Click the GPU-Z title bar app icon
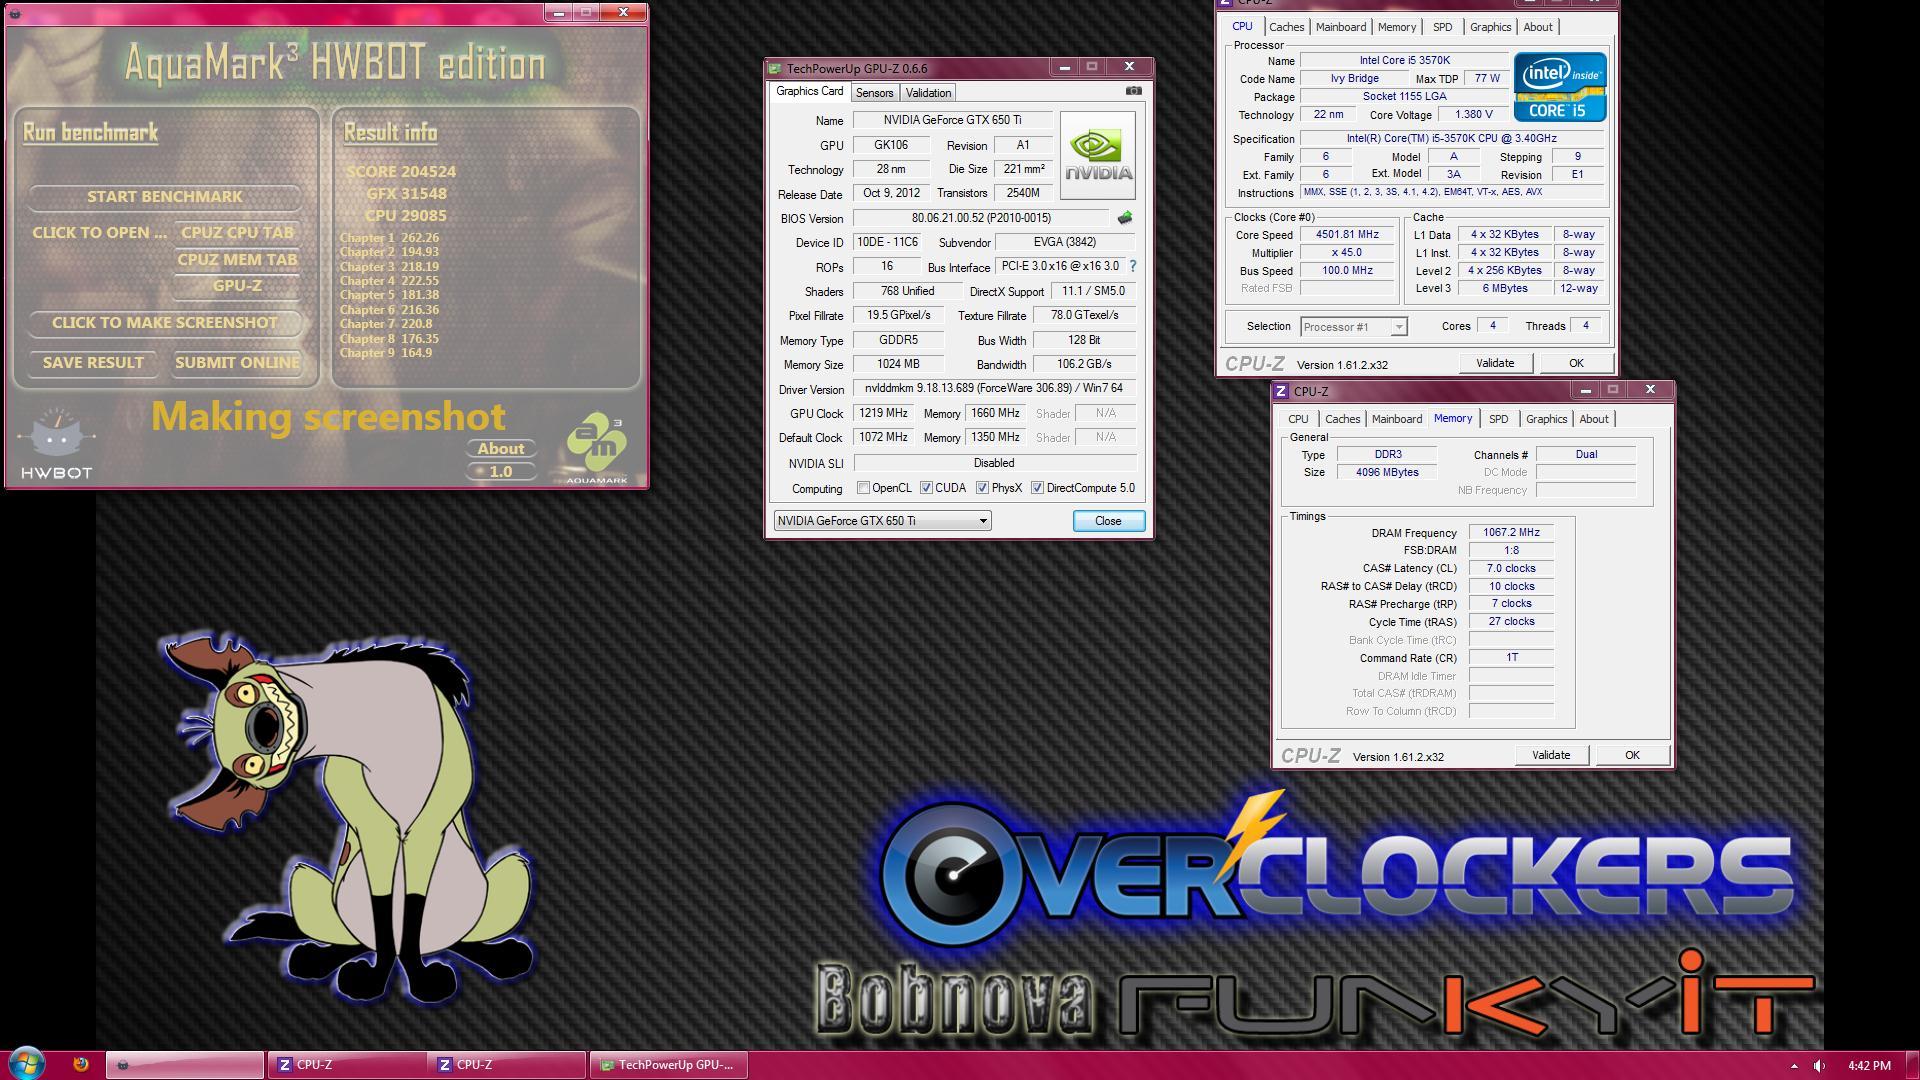The height and width of the screenshot is (1080, 1920). click(x=775, y=68)
